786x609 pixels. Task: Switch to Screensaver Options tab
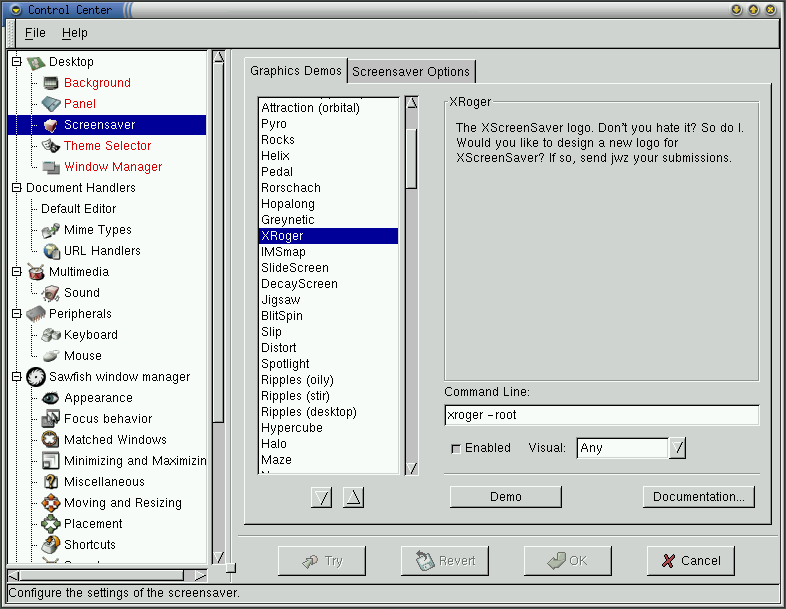[410, 72]
